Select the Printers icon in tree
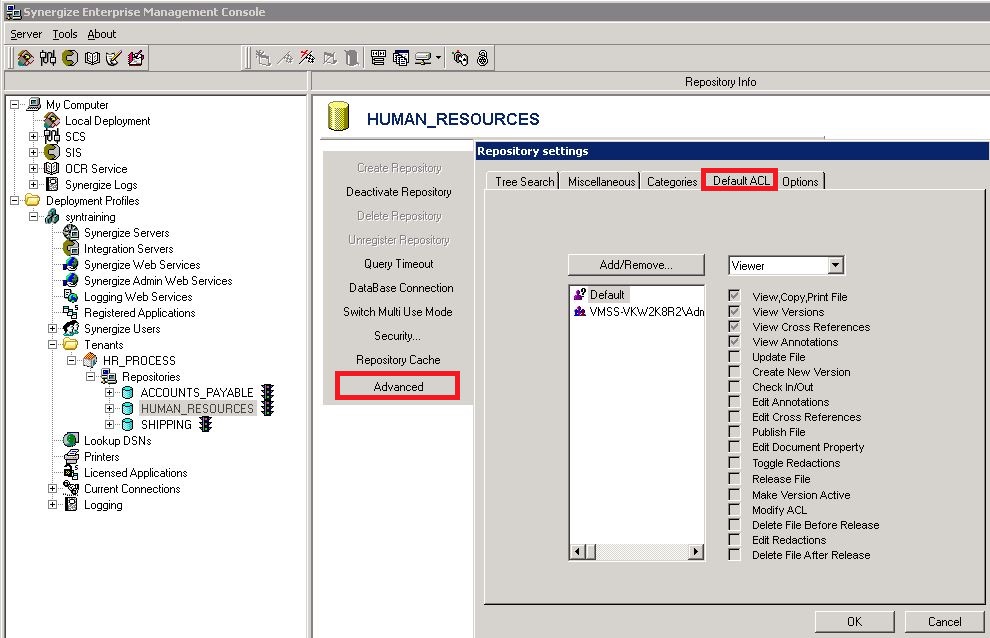Viewport: 990px width, 638px height. click(71, 456)
